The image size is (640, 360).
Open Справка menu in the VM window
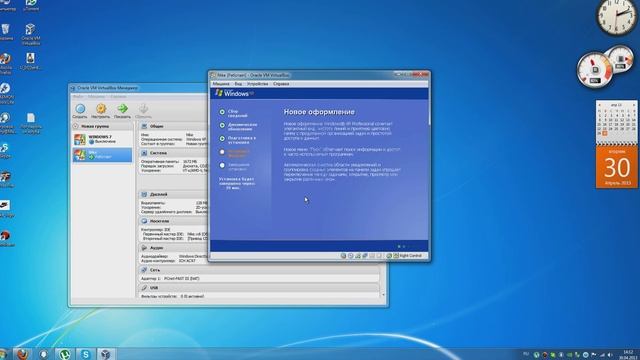[x=281, y=84]
